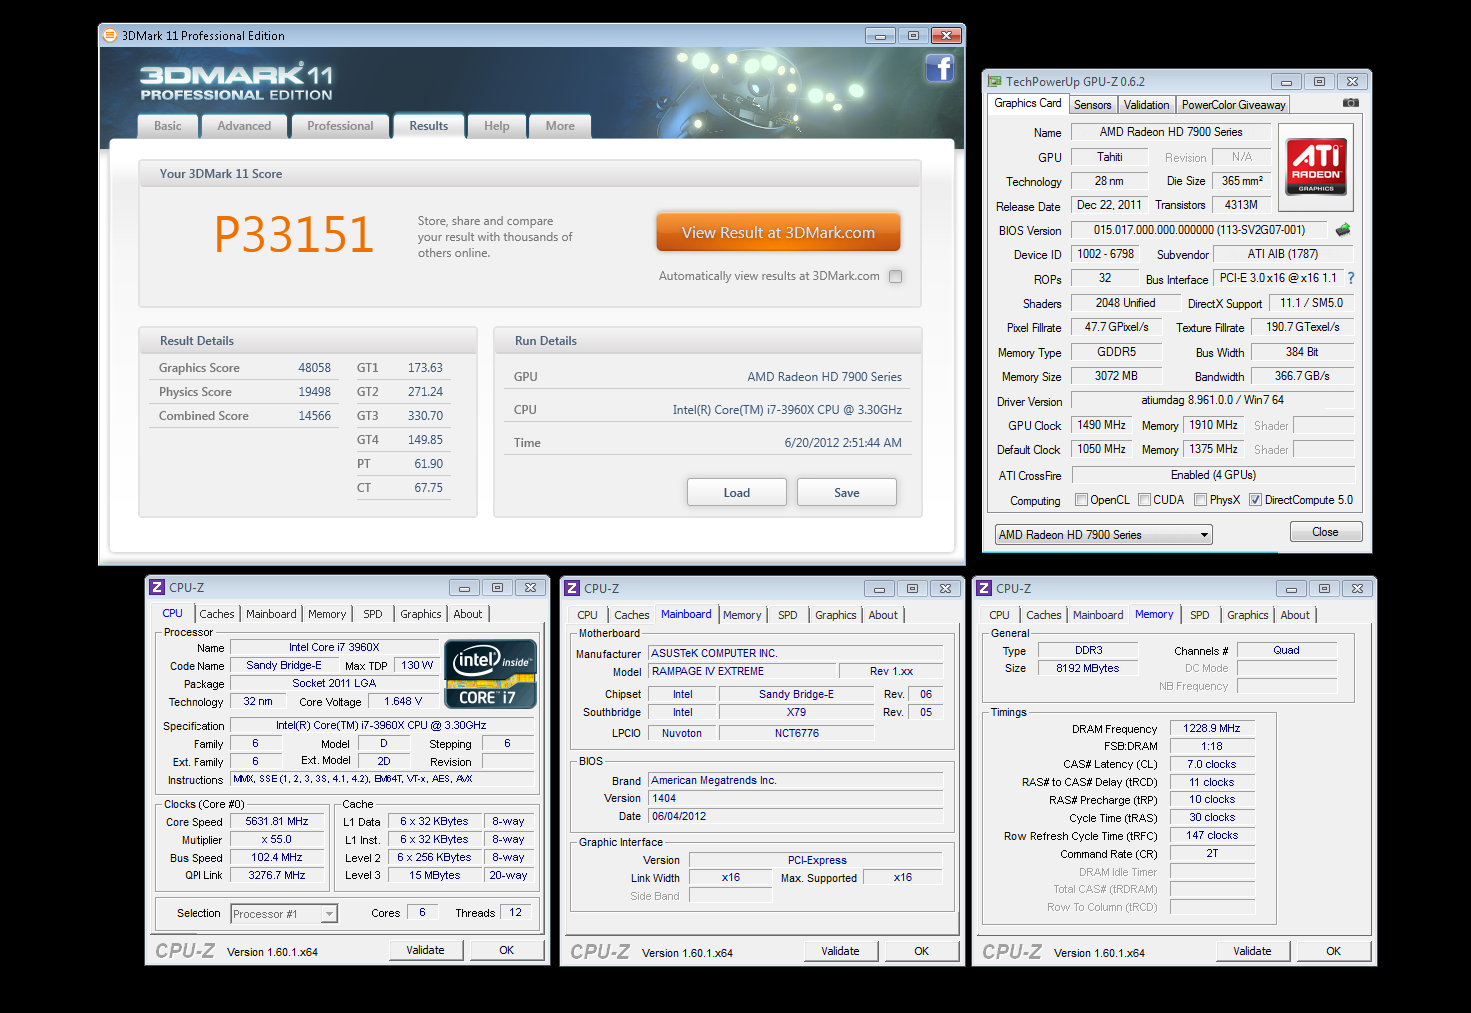This screenshot has width=1471, height=1013.
Task: Click the Memory Size 8192 MBytes value
Action: coord(1087,669)
